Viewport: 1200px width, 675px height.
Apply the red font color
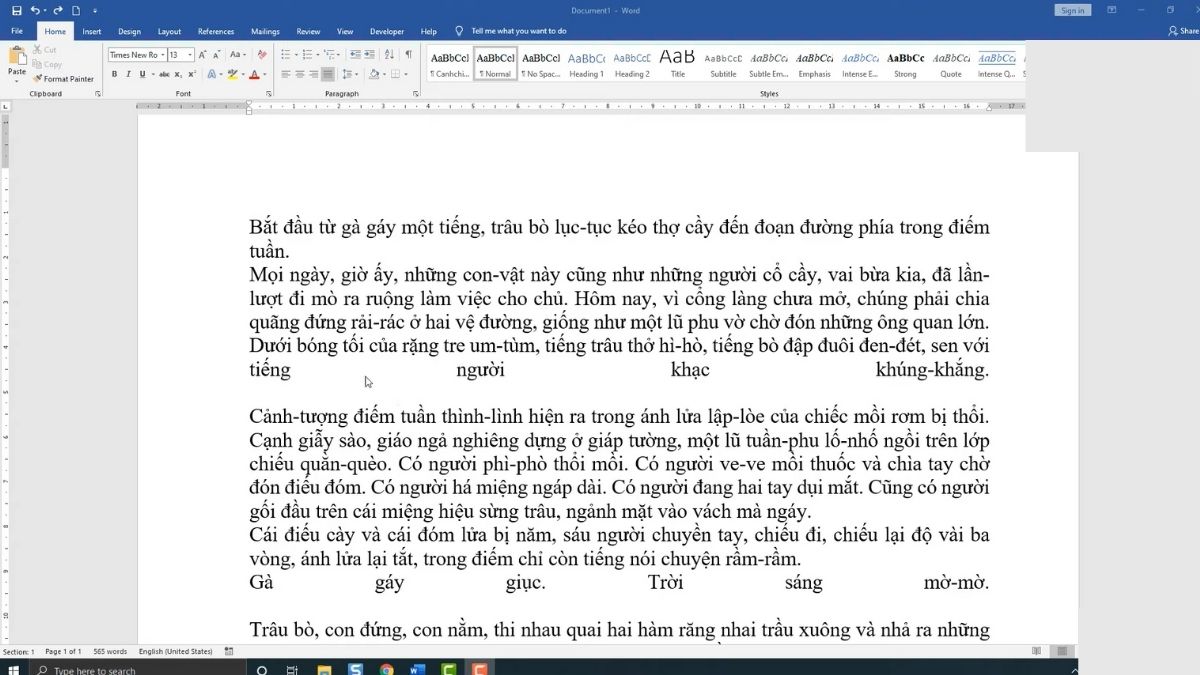[x=254, y=74]
